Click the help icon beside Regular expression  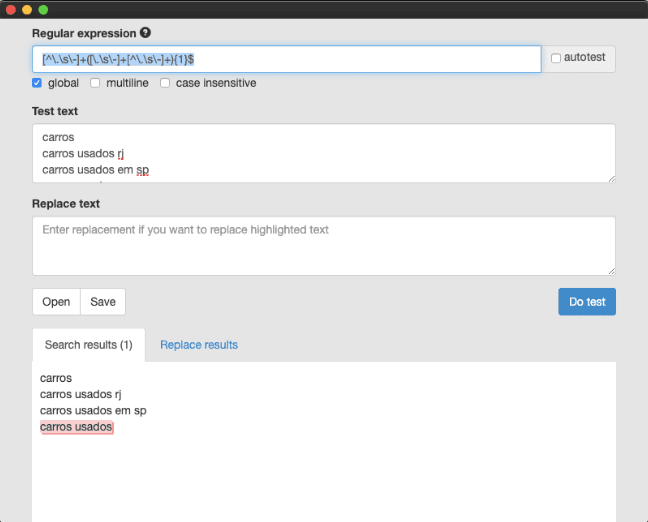pos(145,33)
